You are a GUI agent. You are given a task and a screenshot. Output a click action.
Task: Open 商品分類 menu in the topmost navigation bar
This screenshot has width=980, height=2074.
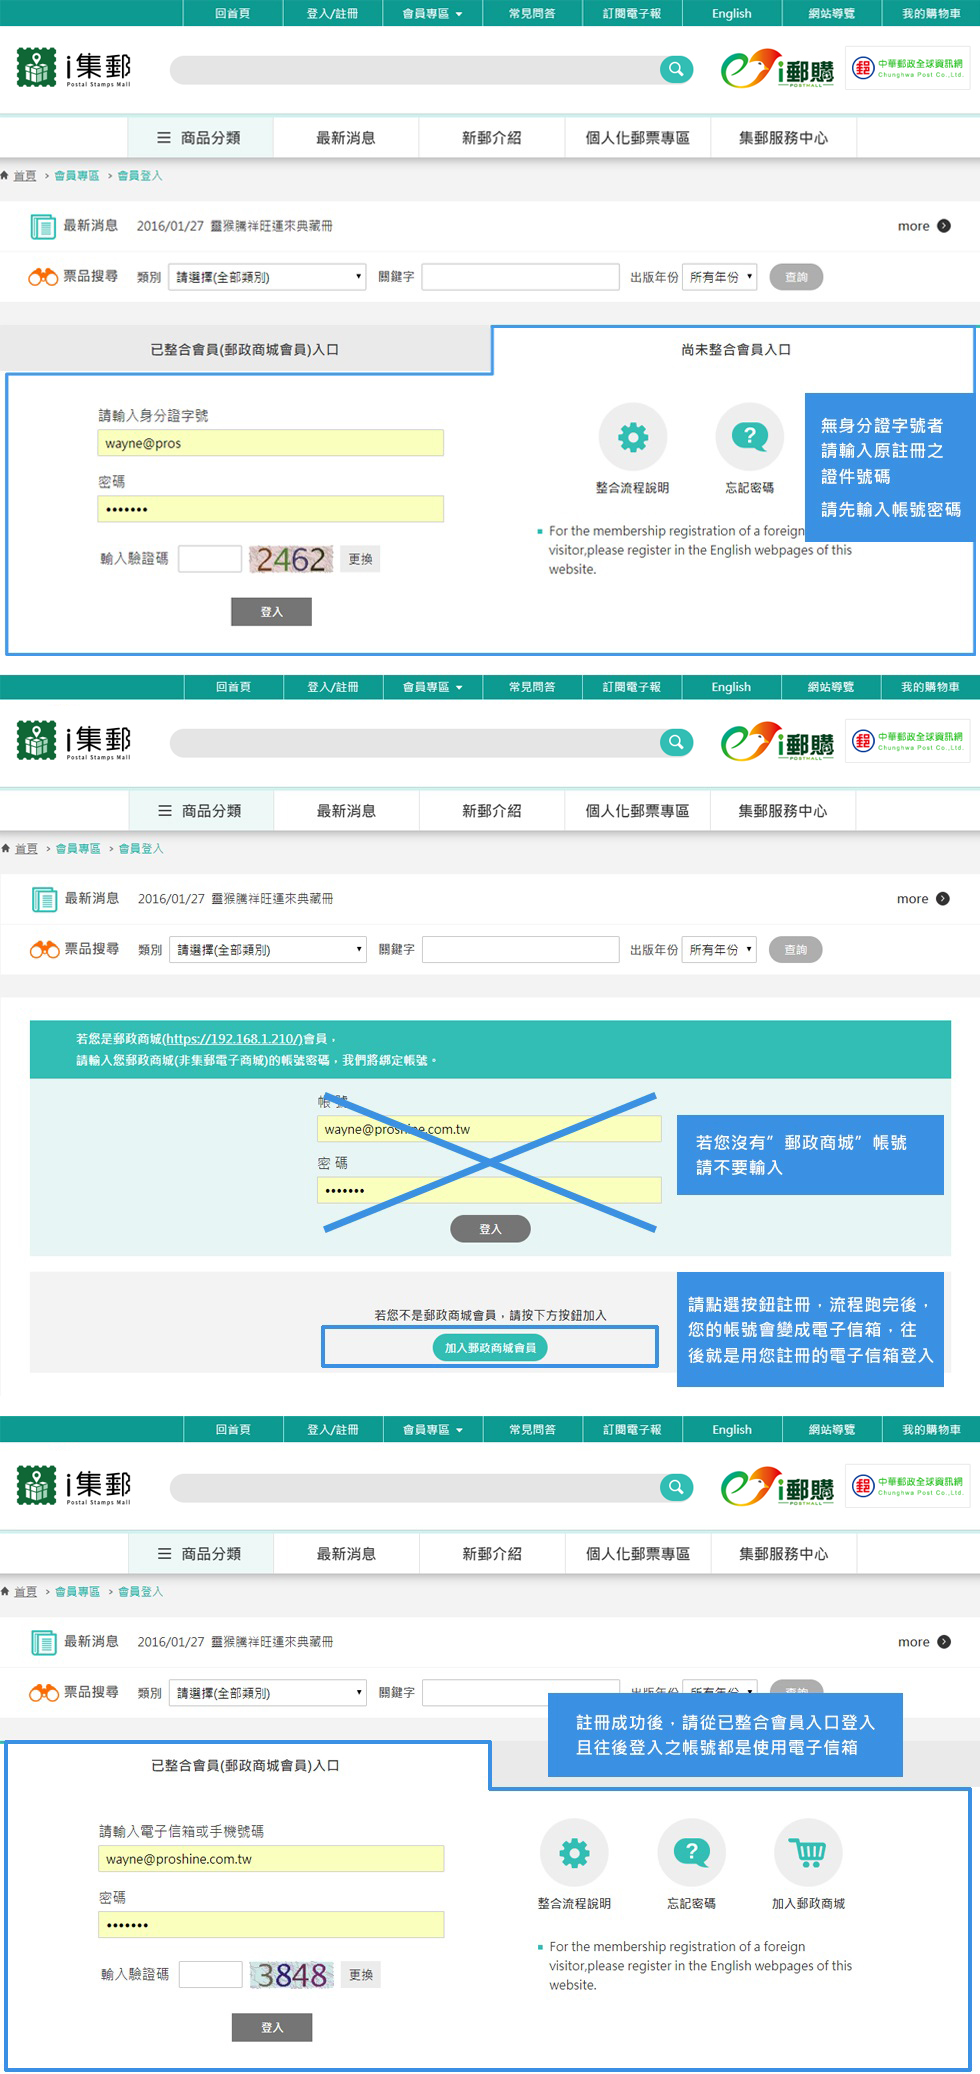pyautogui.click(x=200, y=138)
